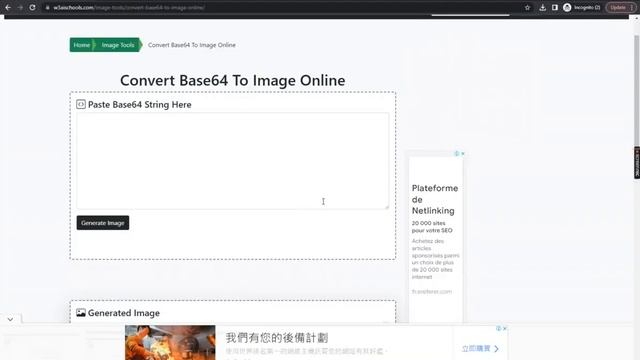The width and height of the screenshot is (640, 360).
Task: Click the Update button in Chrome toolbar
Action: tap(618, 7)
